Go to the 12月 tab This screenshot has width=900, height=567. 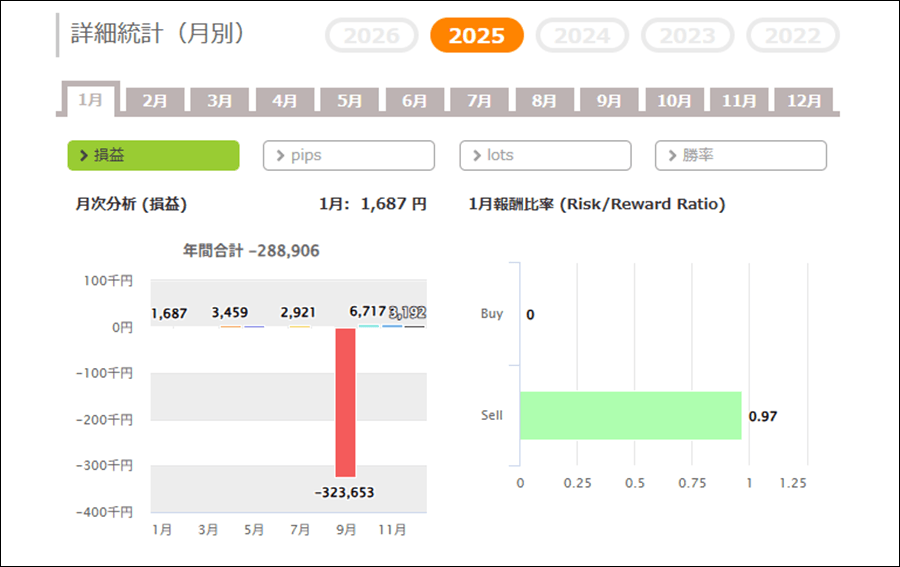pos(804,101)
